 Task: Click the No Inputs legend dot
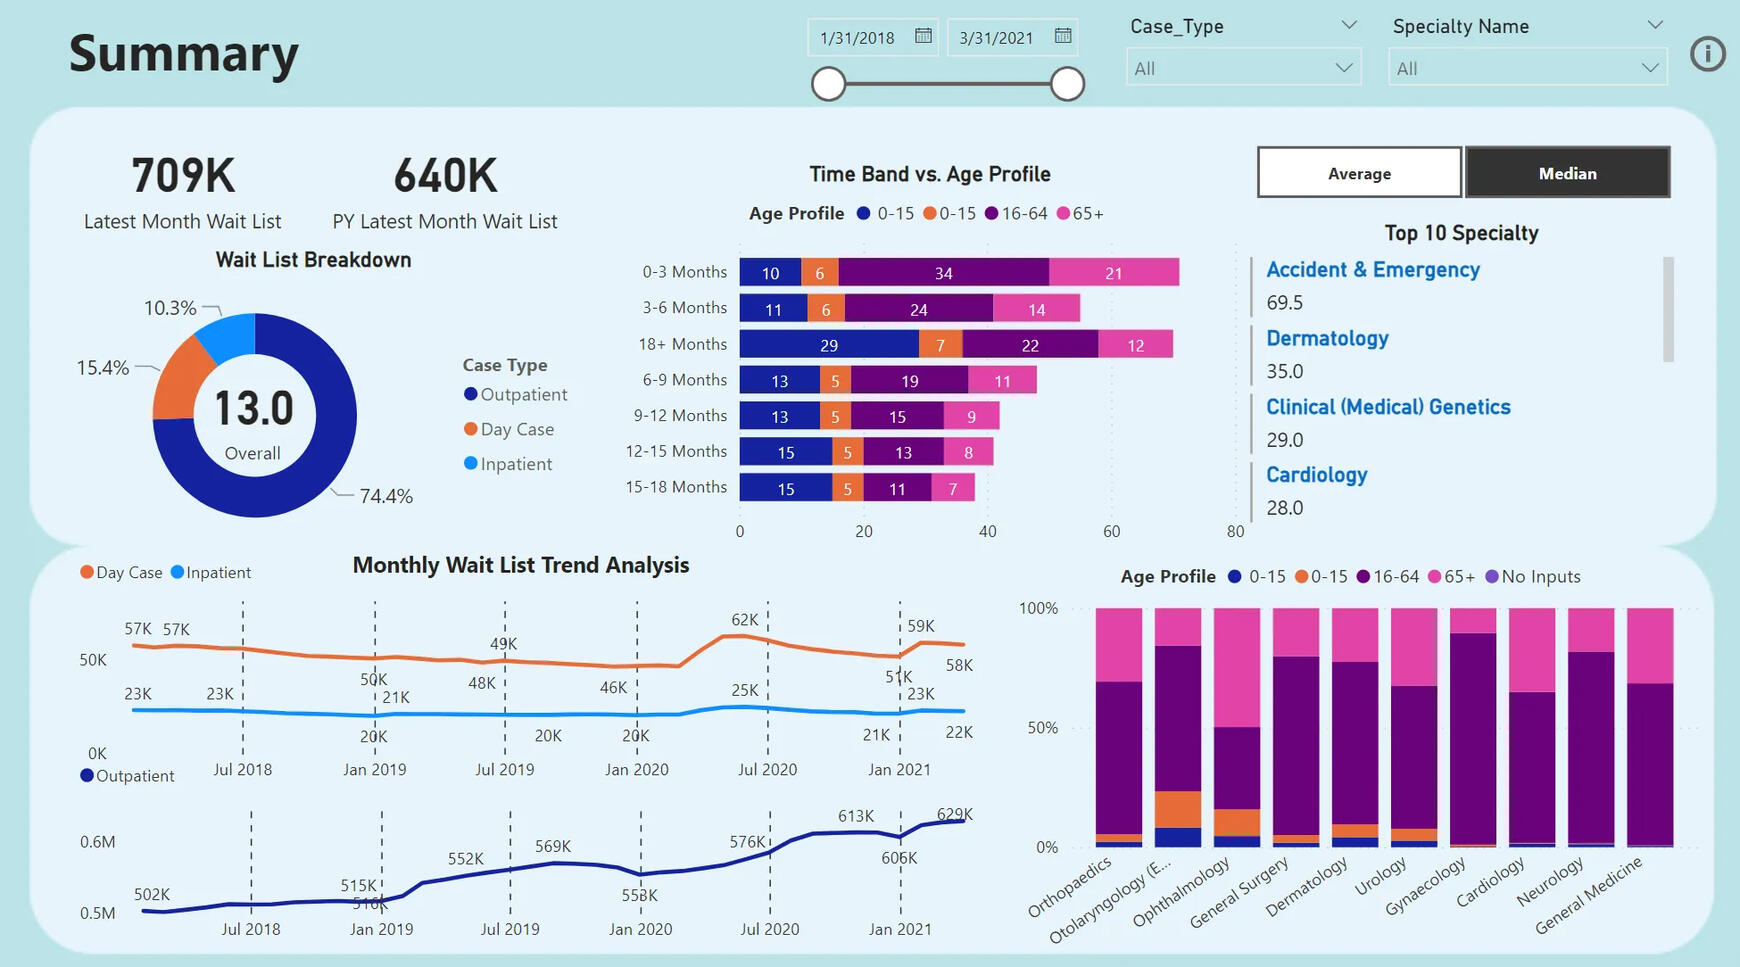(1492, 577)
